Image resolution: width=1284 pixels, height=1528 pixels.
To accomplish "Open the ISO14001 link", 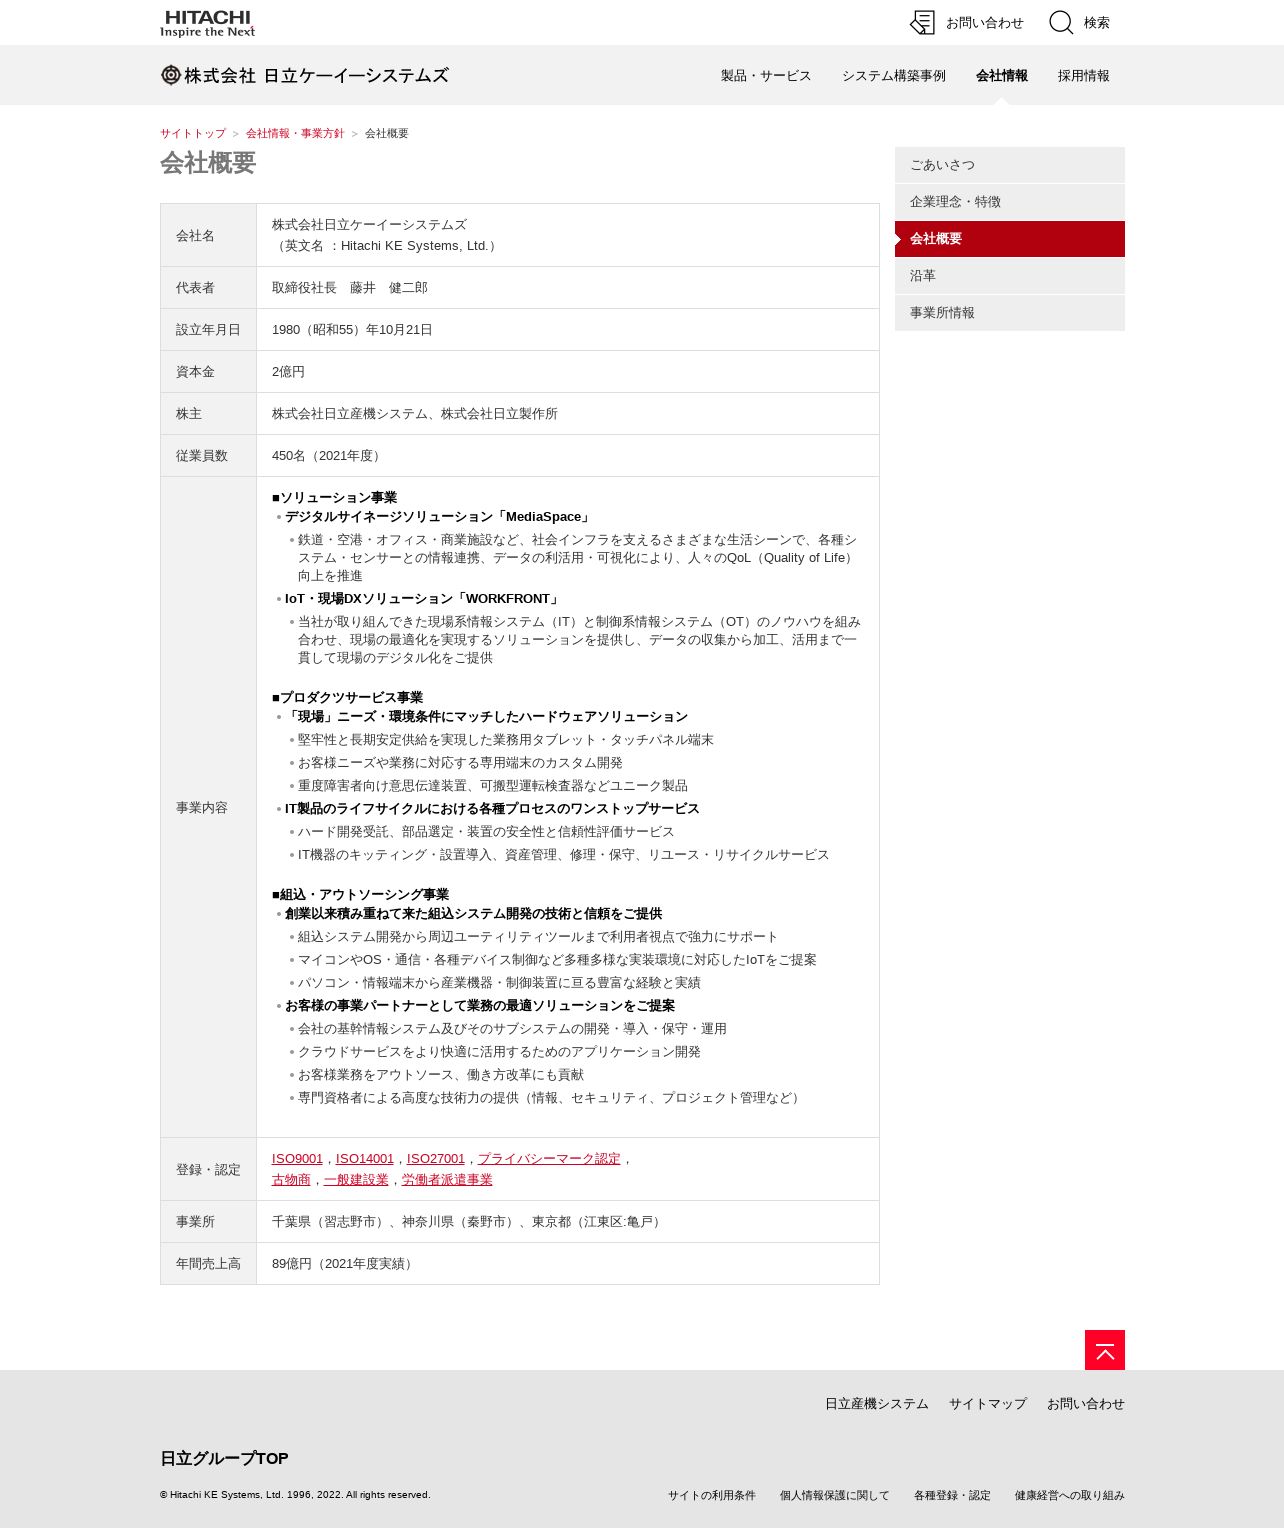I will click(365, 1159).
